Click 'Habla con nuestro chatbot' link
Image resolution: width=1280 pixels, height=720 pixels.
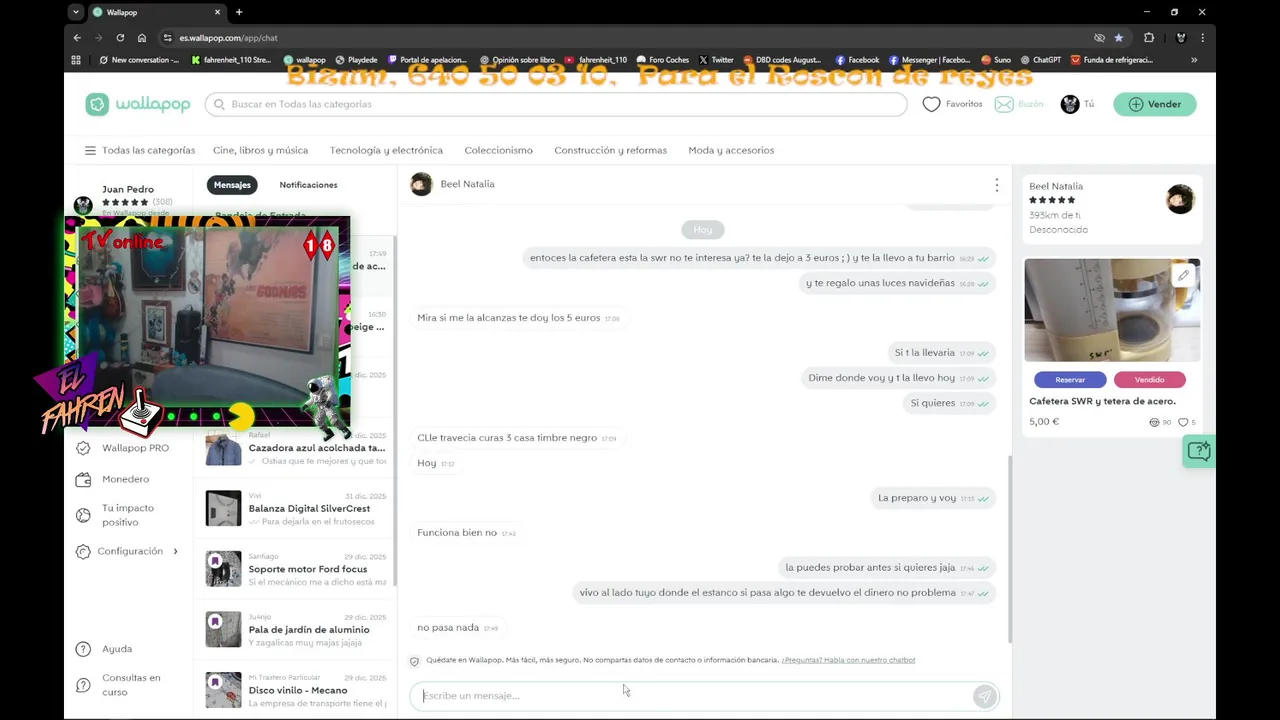coord(848,660)
